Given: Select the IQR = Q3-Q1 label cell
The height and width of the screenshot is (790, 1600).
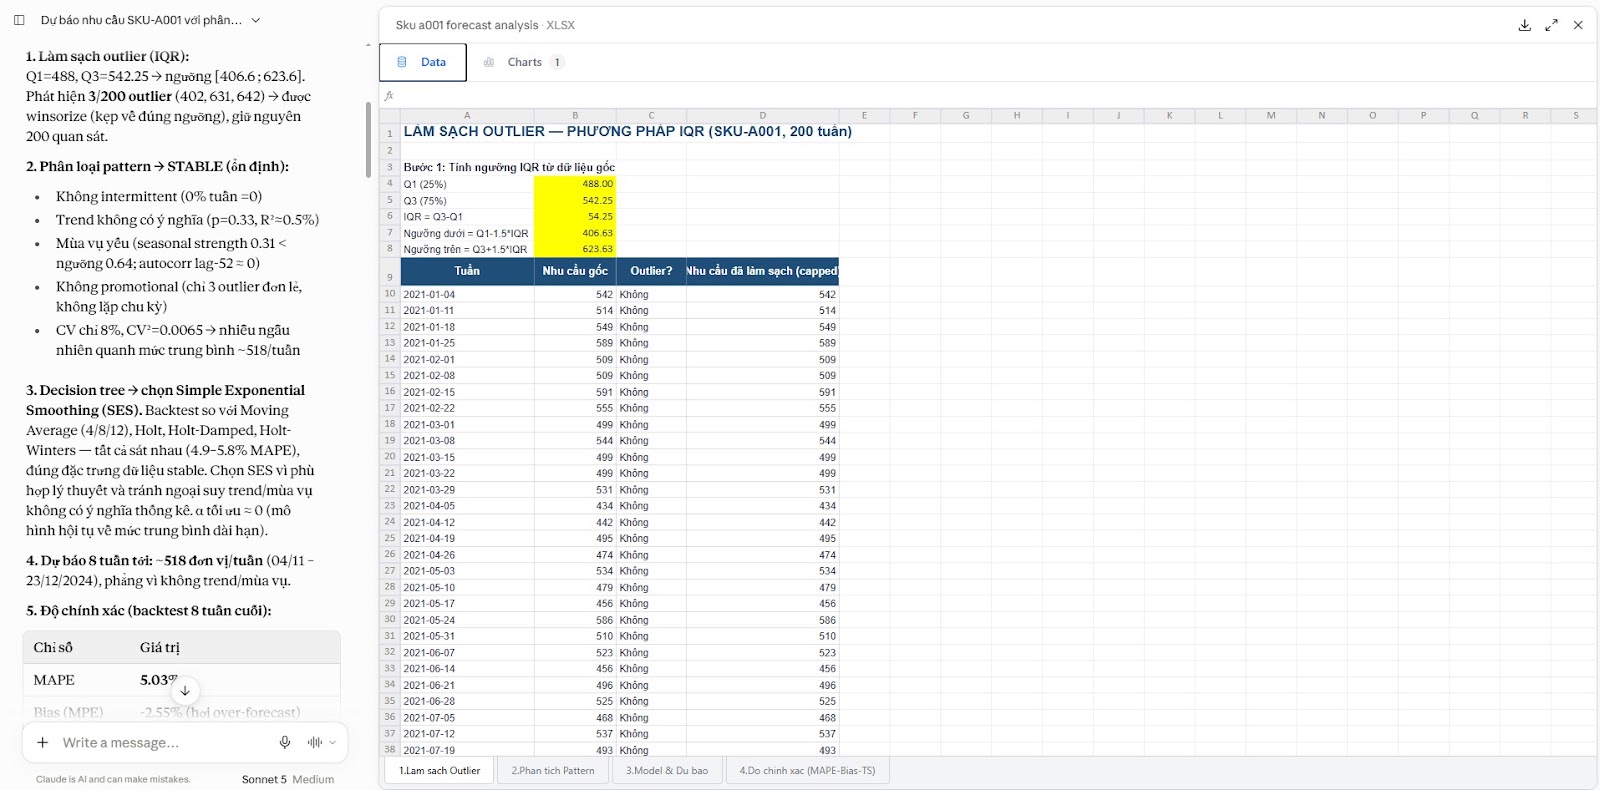Looking at the screenshot, I should pyautogui.click(x=467, y=216).
